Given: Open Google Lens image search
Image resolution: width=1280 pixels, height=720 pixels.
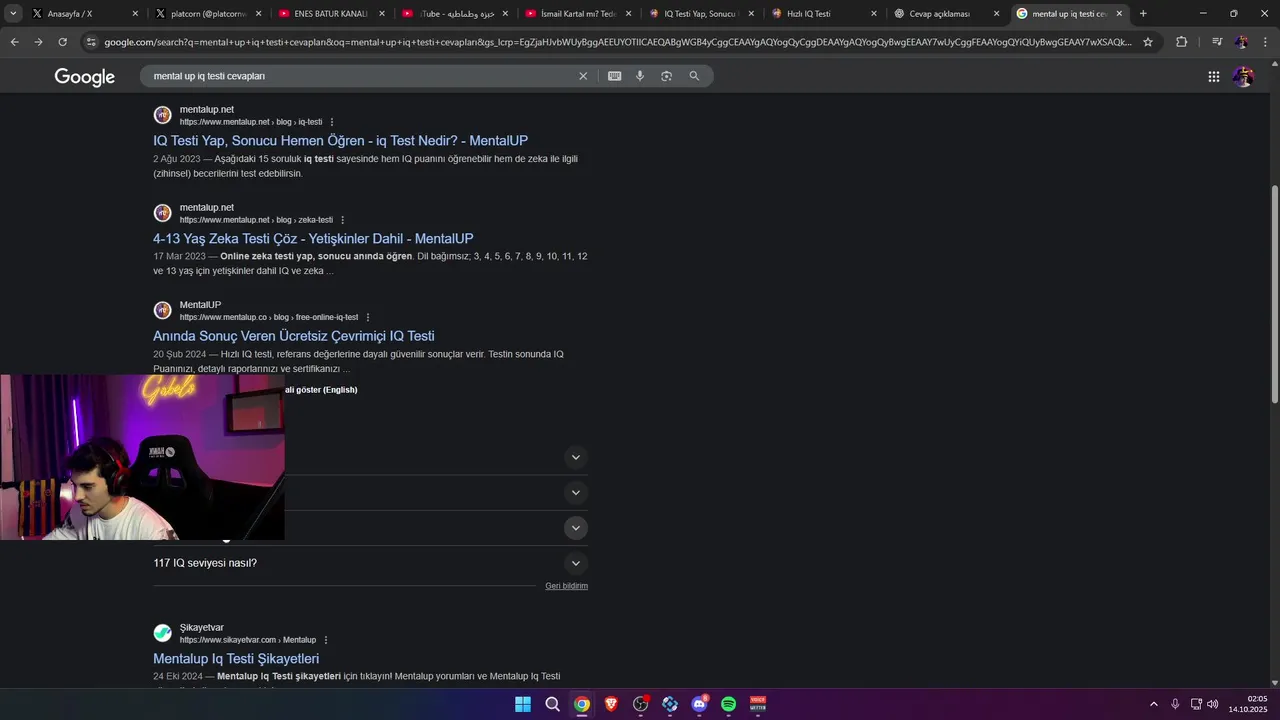Looking at the screenshot, I should pyautogui.click(x=666, y=76).
